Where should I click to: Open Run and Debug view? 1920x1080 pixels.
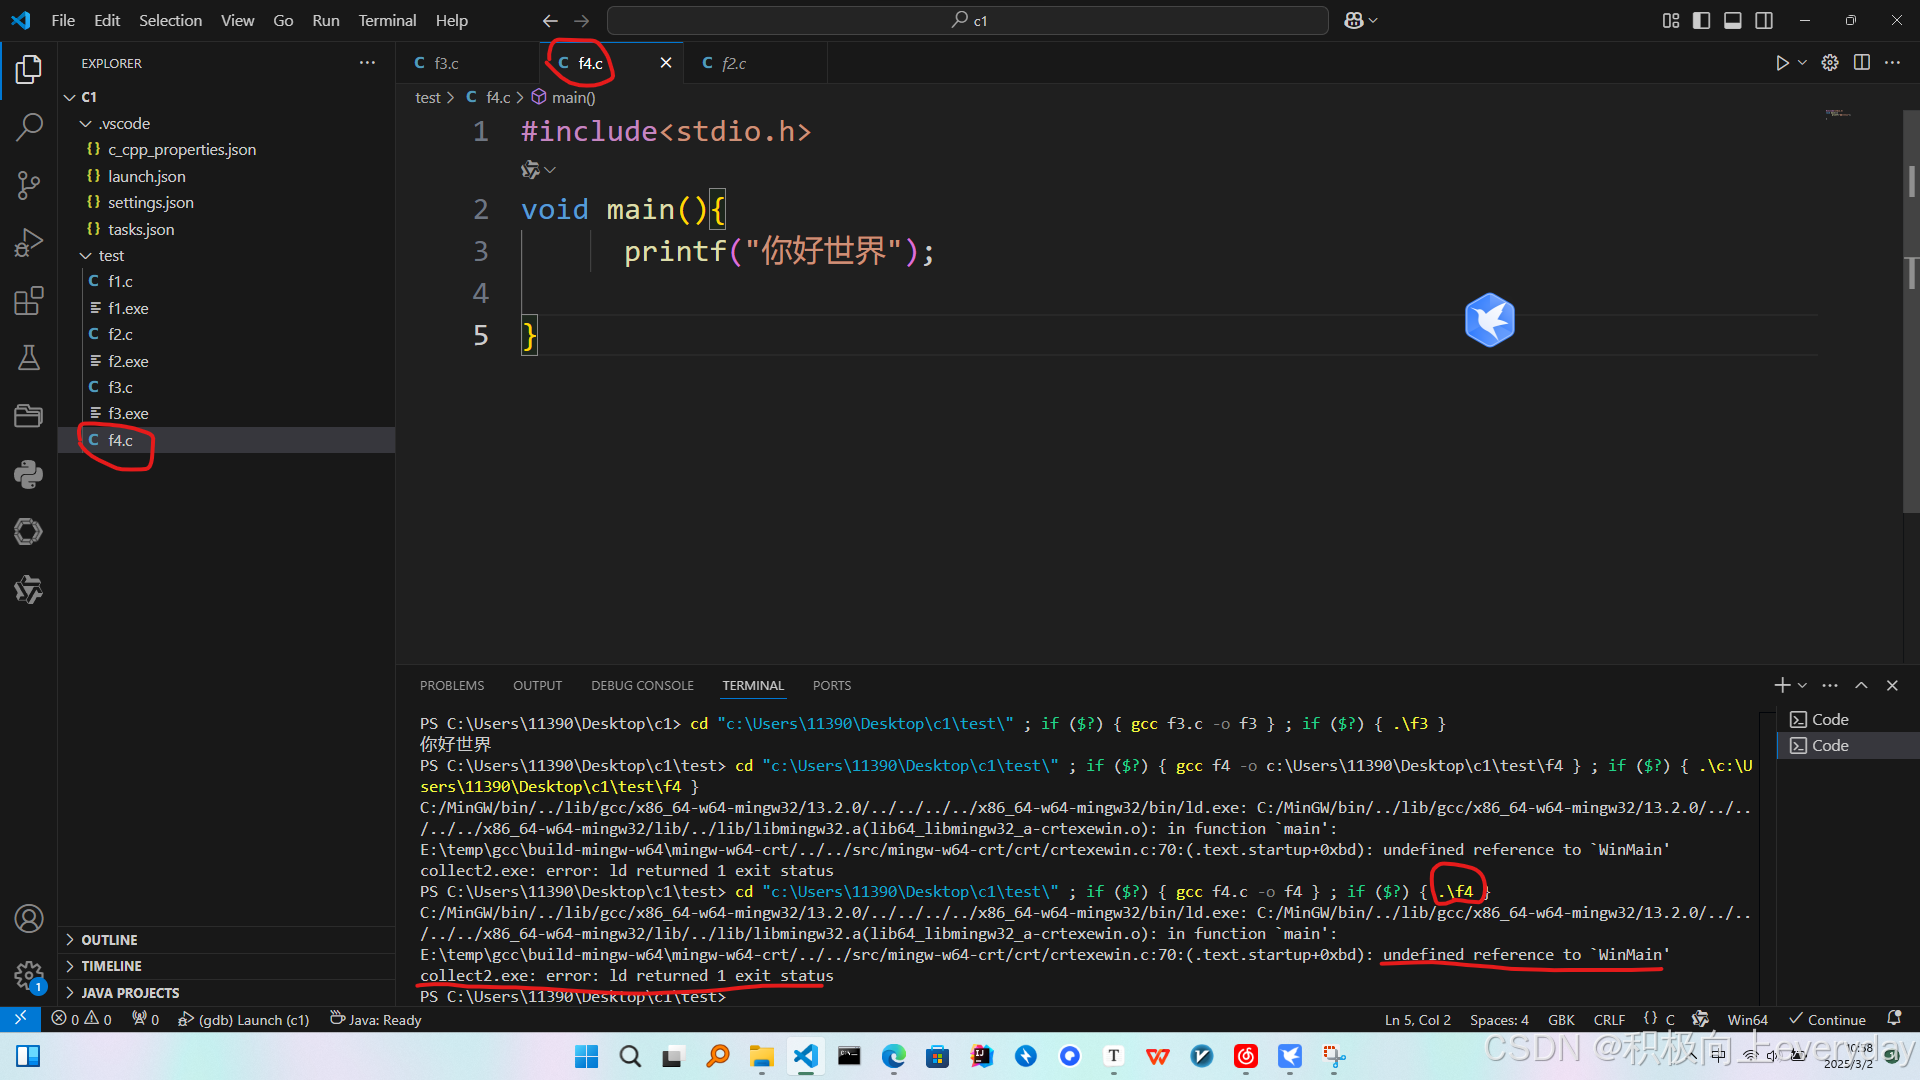click(29, 243)
